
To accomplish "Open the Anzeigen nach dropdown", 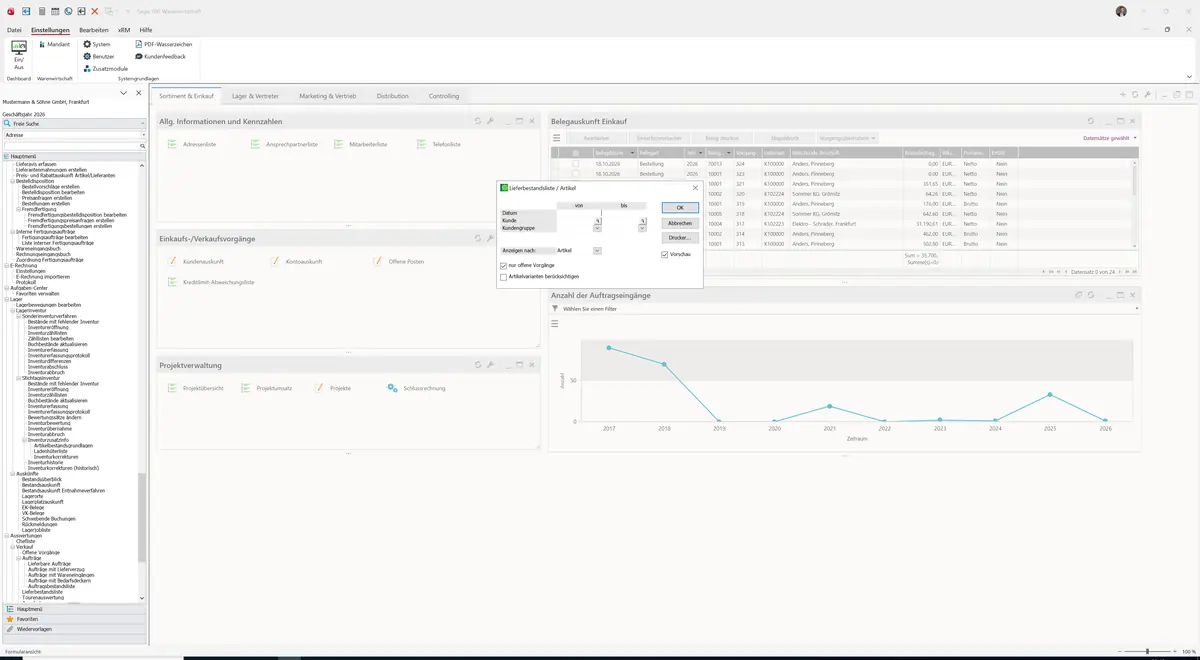I will [x=597, y=251].
